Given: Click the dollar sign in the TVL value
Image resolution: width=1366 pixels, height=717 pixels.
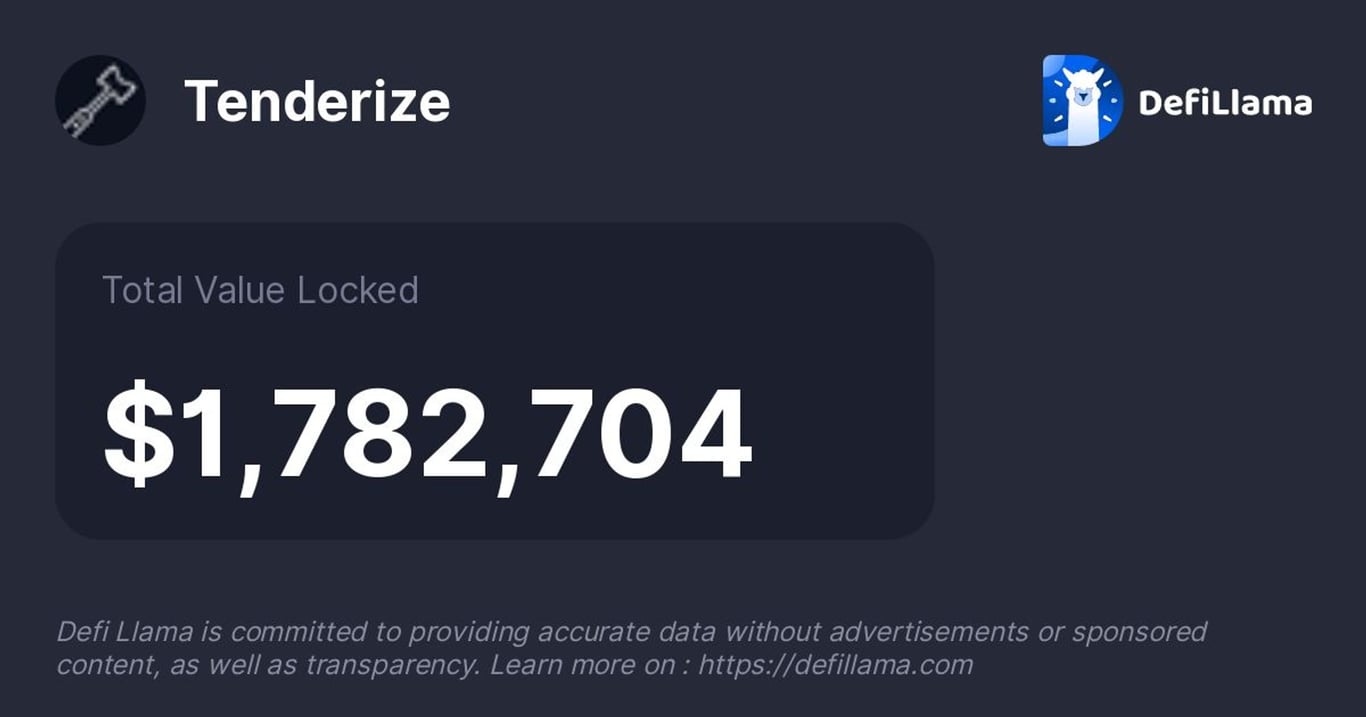Looking at the screenshot, I should click(x=138, y=435).
